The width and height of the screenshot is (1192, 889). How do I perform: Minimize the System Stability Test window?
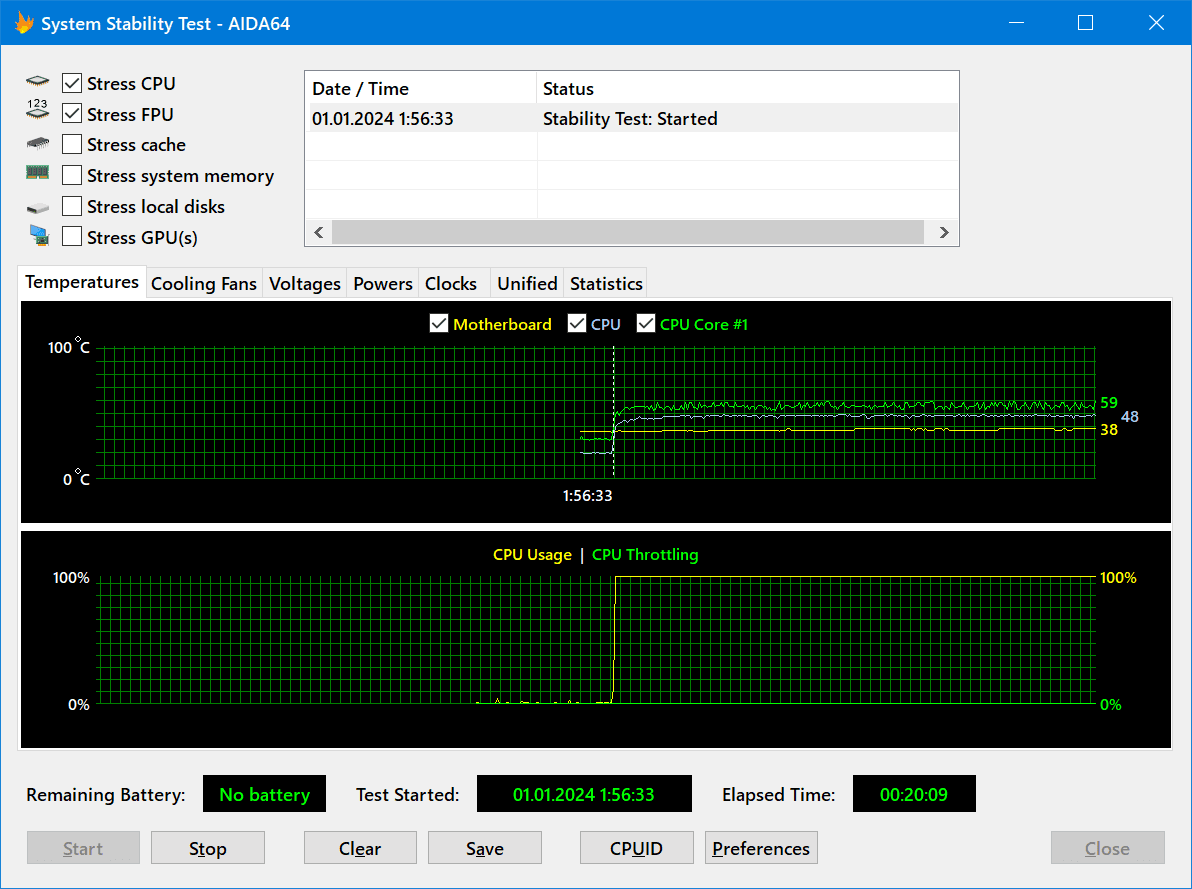[1016, 23]
